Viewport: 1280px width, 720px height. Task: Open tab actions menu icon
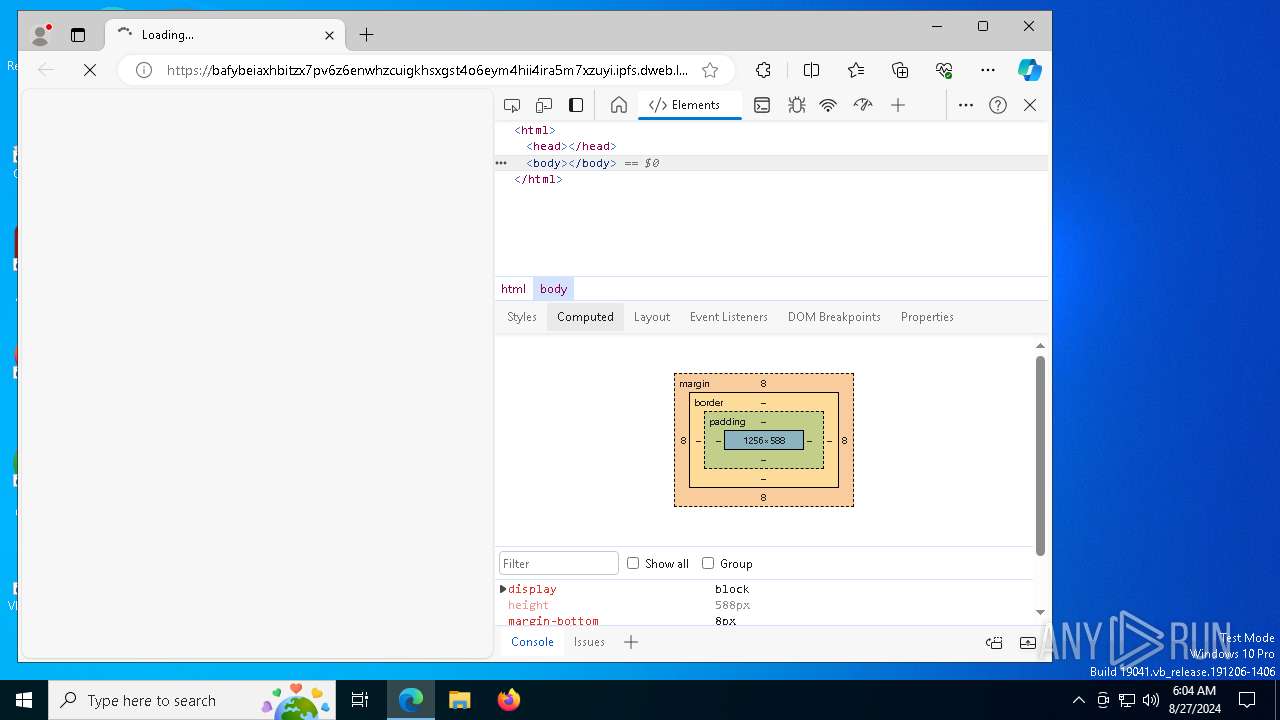(x=78, y=35)
